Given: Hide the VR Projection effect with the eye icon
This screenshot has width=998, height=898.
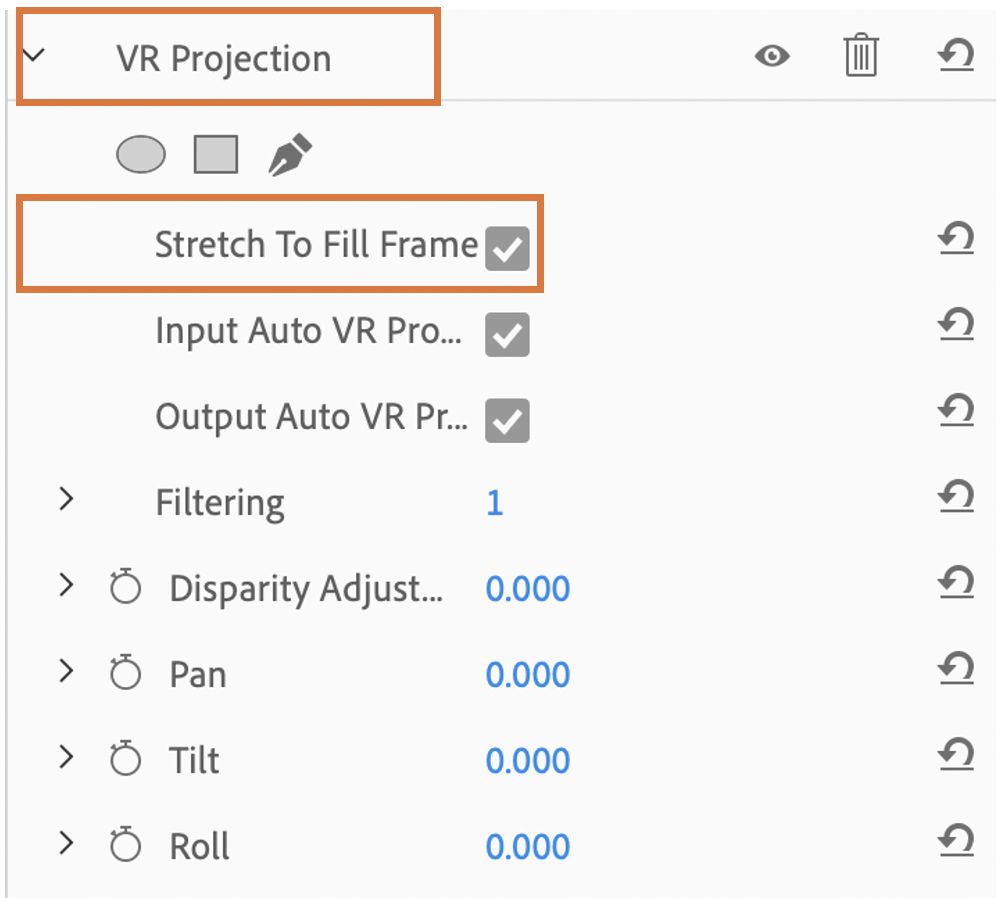Looking at the screenshot, I should [771, 56].
